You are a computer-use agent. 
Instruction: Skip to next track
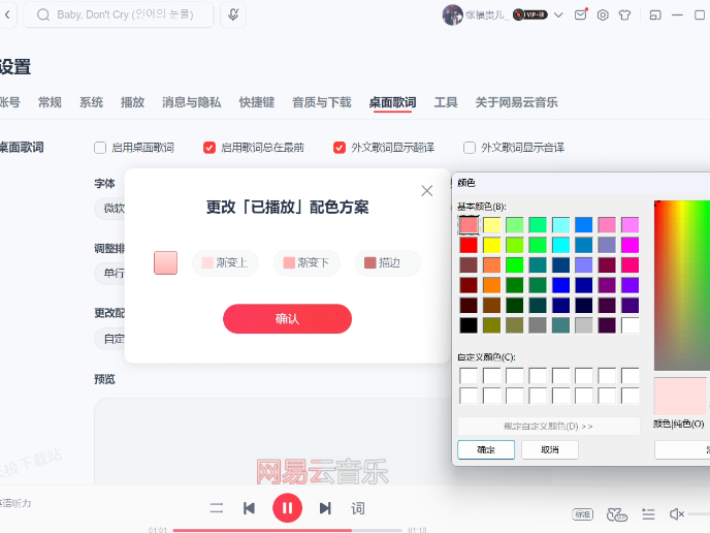[325, 508]
